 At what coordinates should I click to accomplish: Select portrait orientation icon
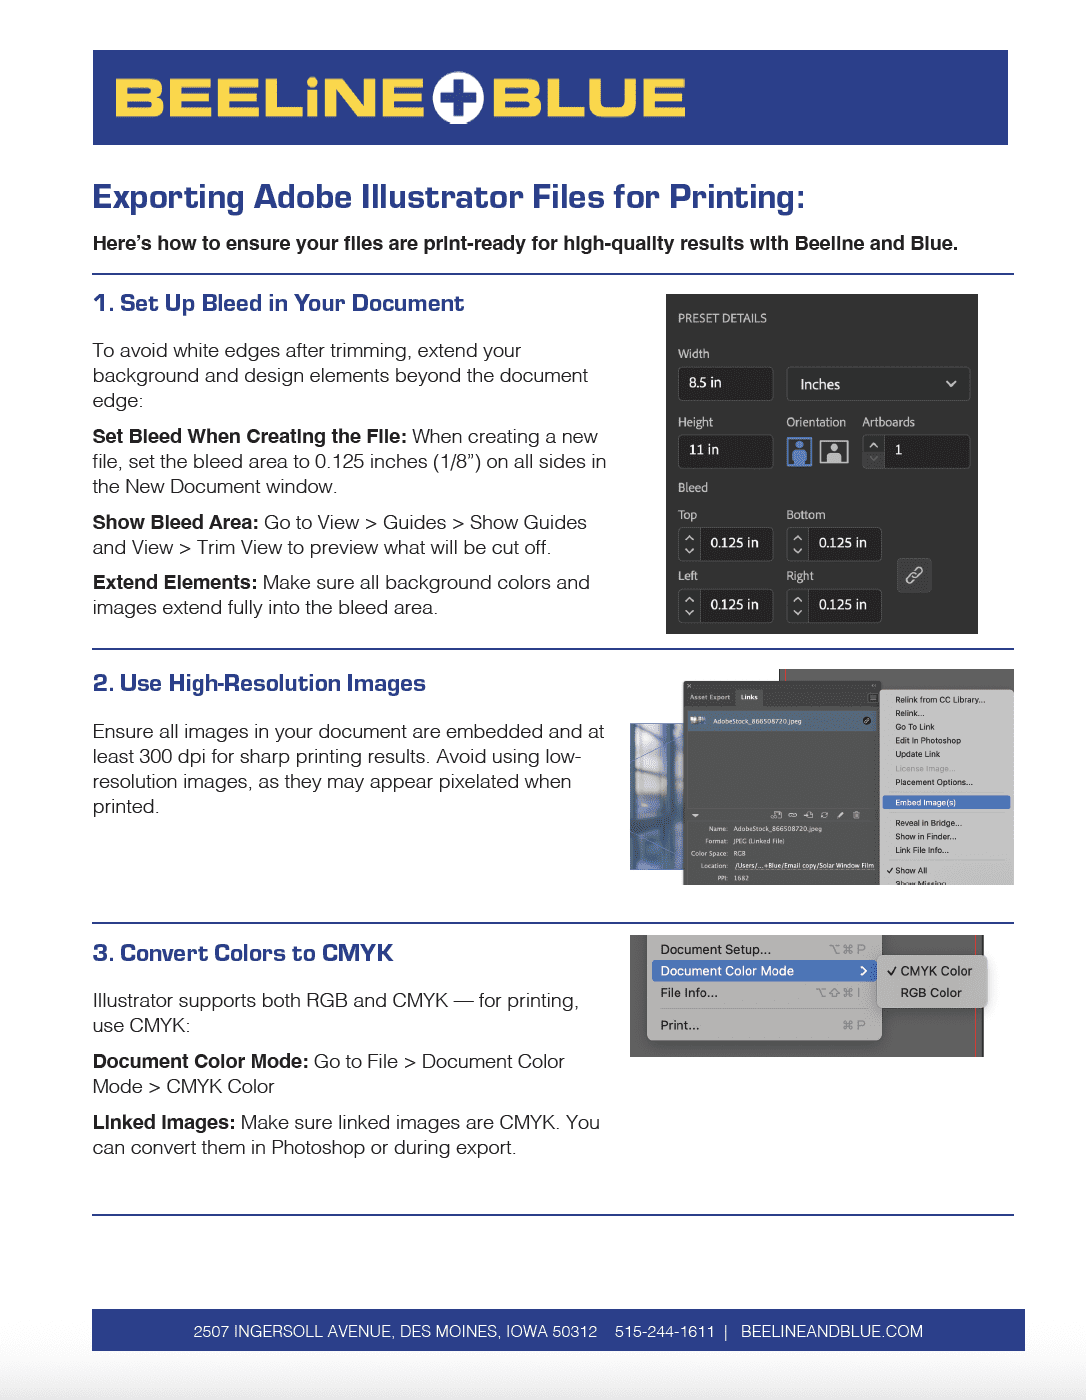tap(799, 451)
